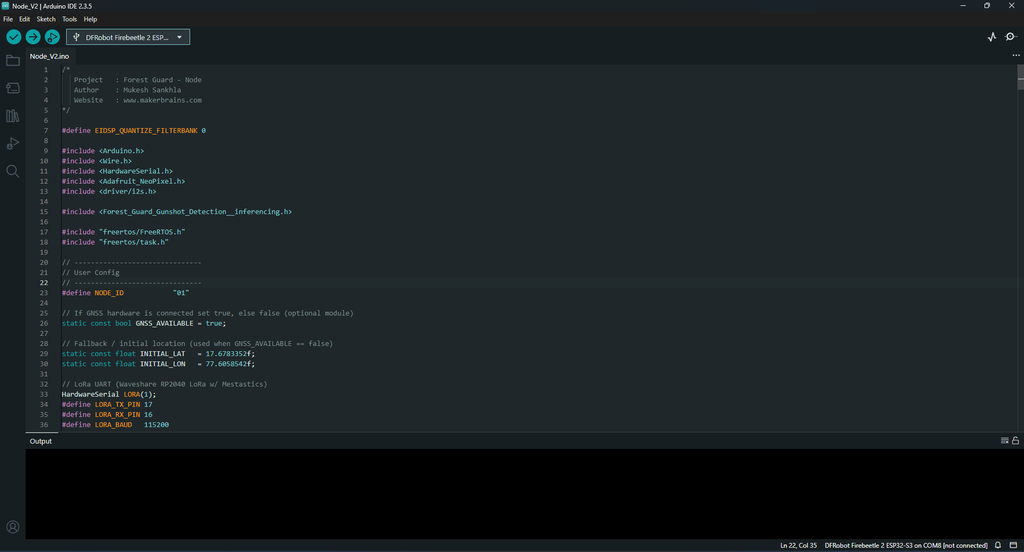The image size is (1024, 552).
Task: Select the Node_V2.ino tab
Action: pos(49,56)
